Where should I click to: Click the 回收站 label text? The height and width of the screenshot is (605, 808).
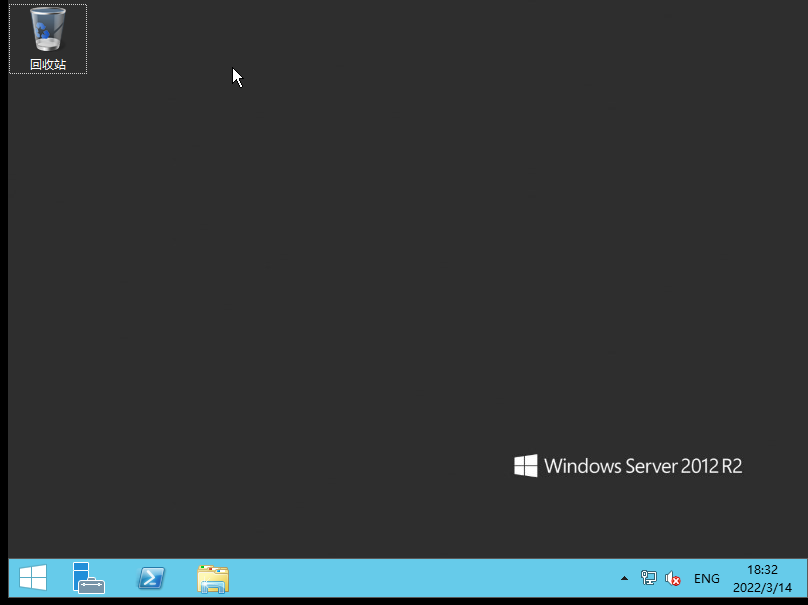pos(48,64)
